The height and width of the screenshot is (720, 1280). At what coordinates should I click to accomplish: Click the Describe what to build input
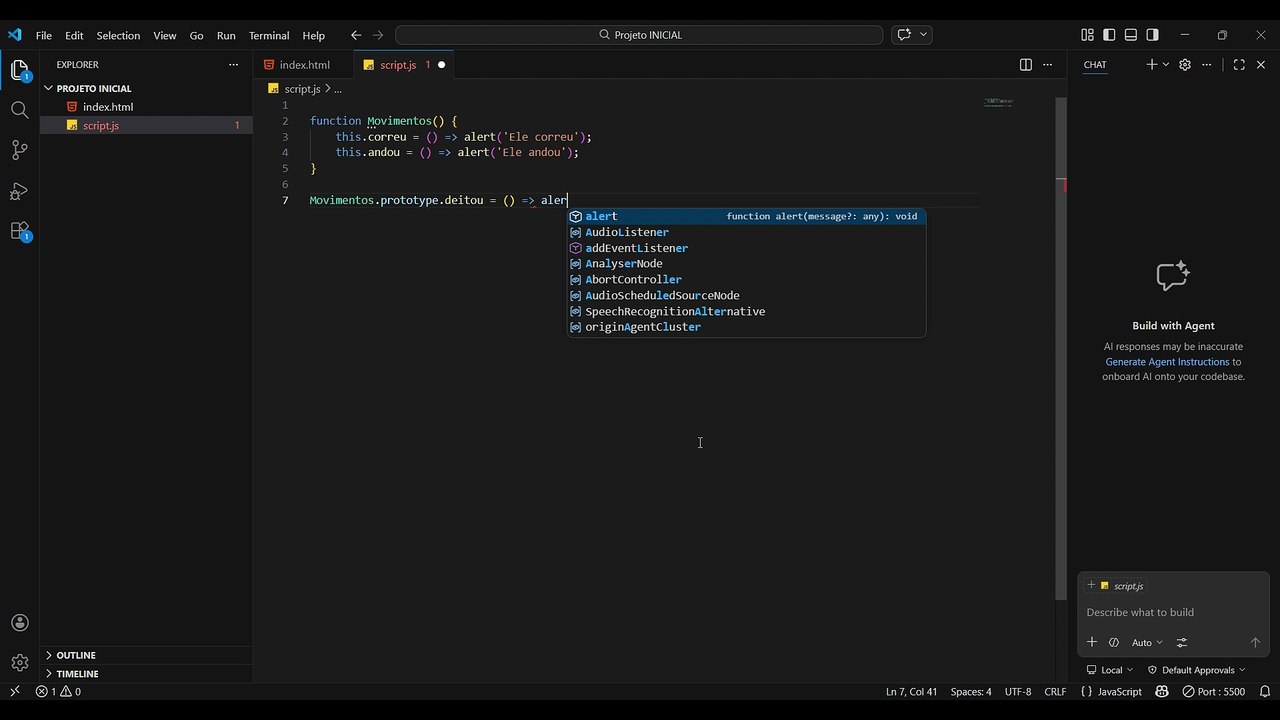pos(1173,612)
